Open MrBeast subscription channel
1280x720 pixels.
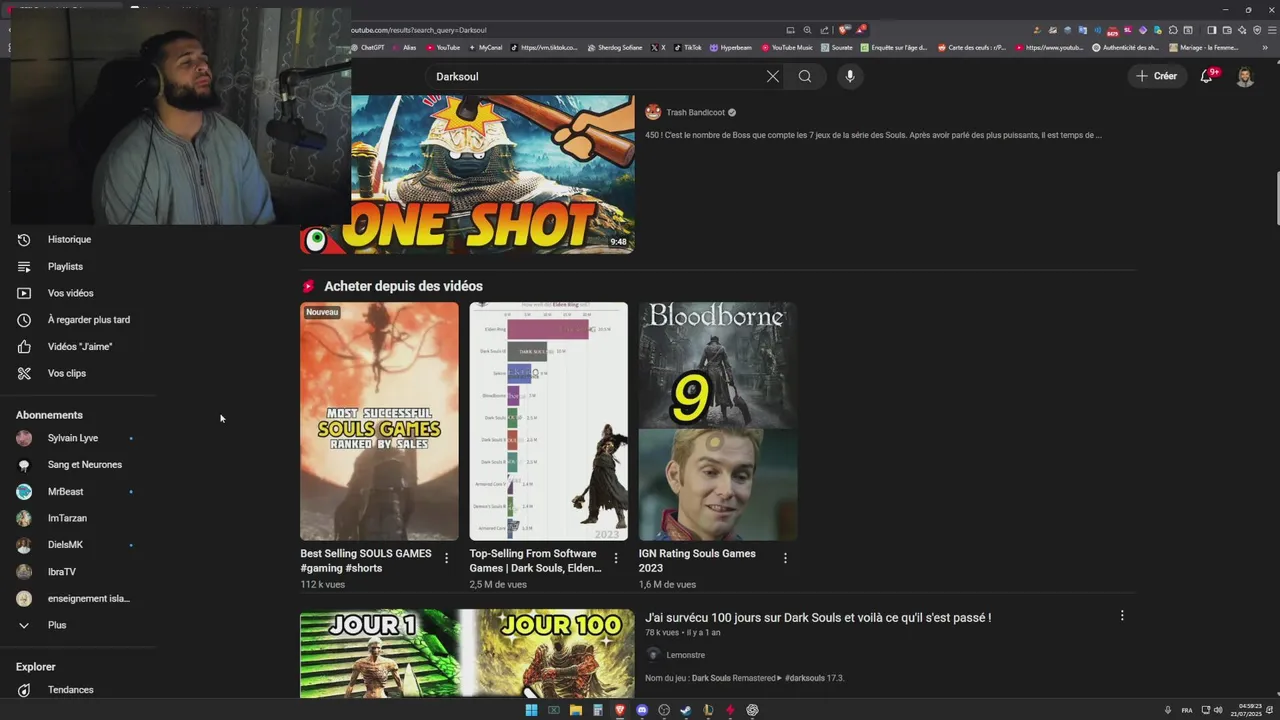coord(66,492)
